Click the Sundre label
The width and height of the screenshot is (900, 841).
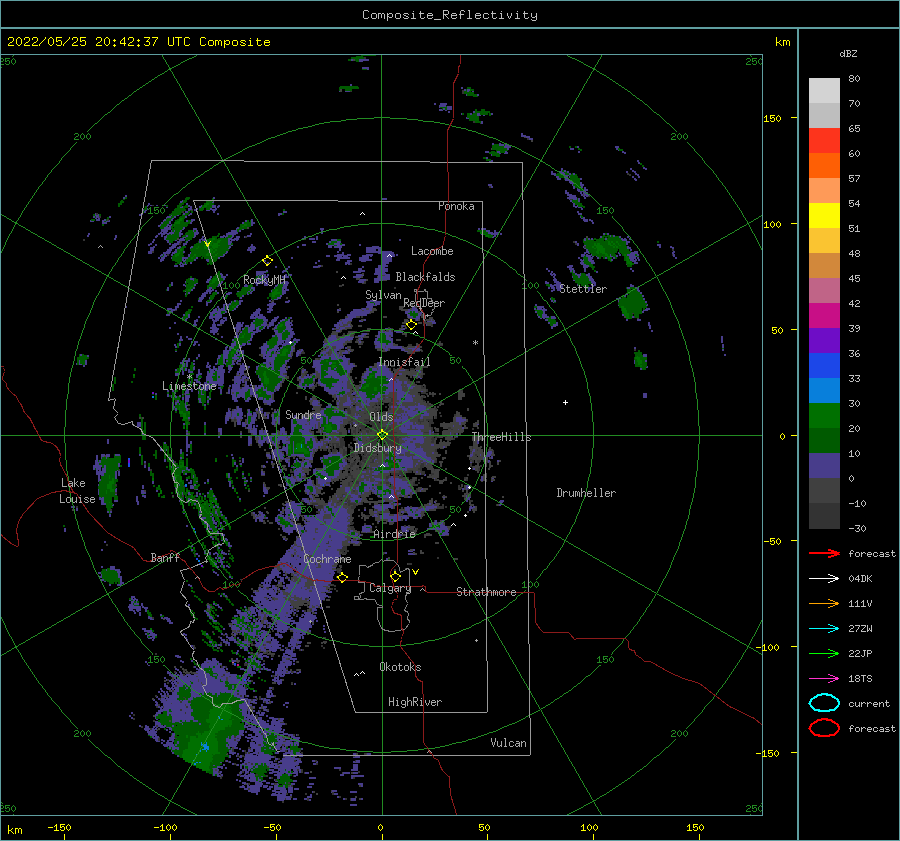pos(303,414)
